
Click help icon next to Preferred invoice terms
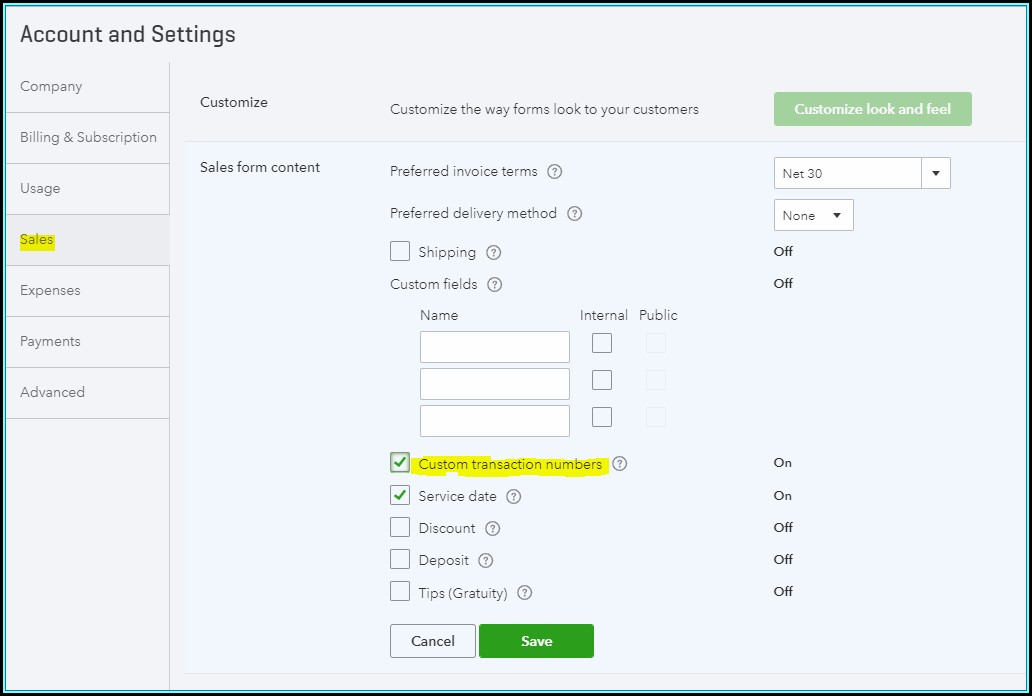[555, 172]
